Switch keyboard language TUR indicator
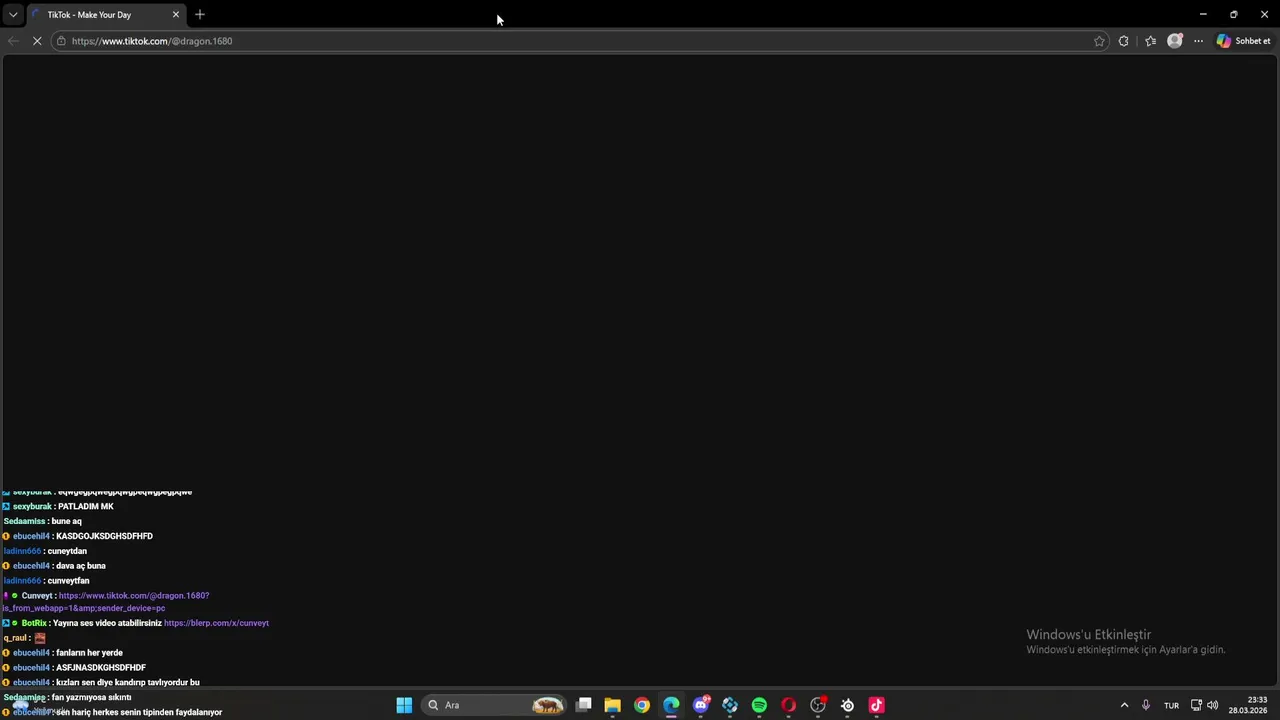1280x720 pixels. 1171,705
